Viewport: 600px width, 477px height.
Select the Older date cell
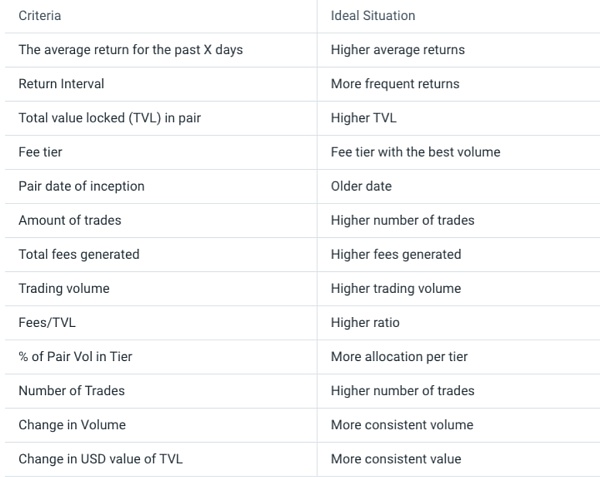click(x=361, y=186)
